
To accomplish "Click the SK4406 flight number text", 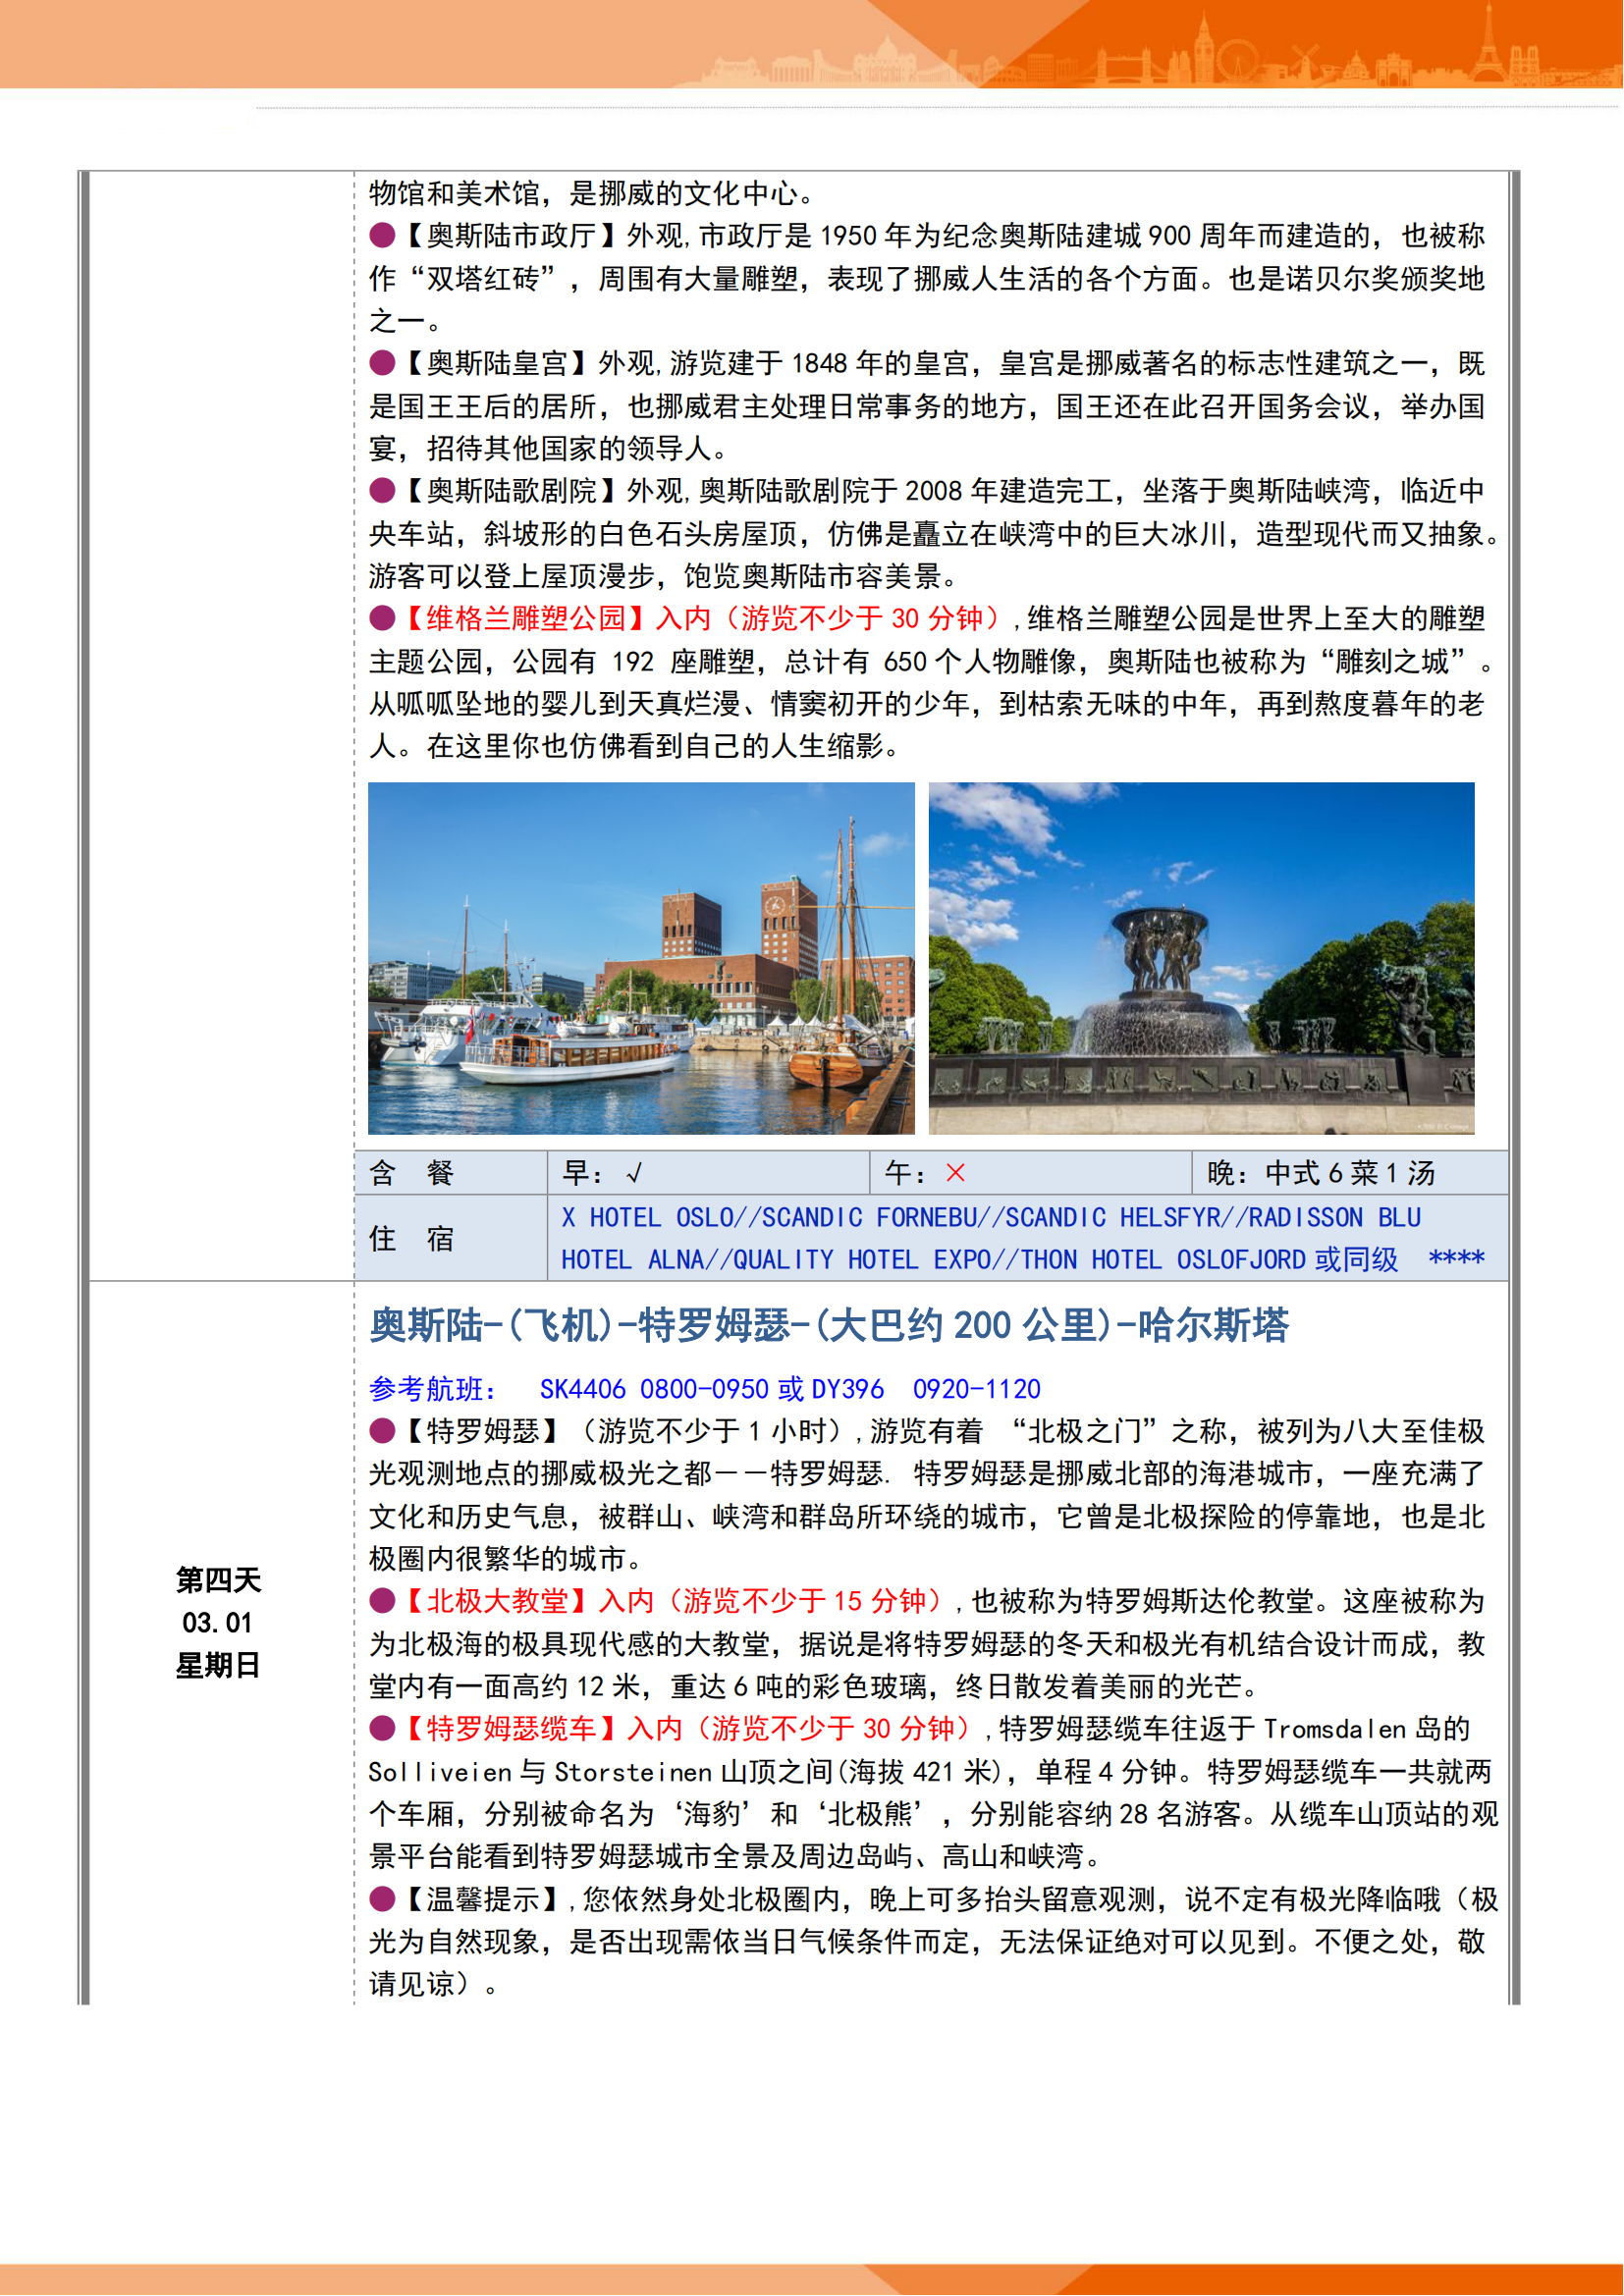I will [583, 1389].
